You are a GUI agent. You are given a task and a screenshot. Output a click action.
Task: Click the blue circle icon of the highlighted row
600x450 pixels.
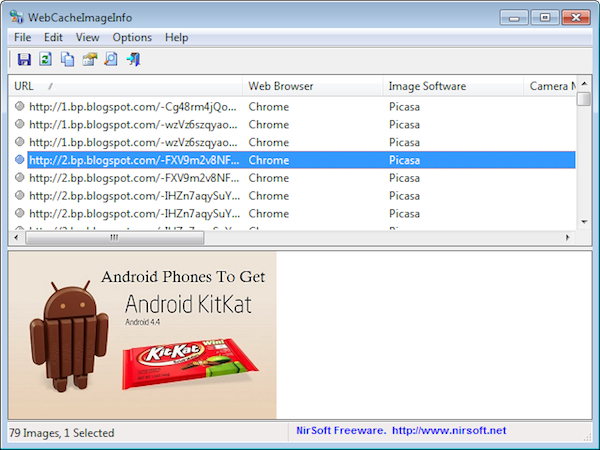(x=20, y=160)
